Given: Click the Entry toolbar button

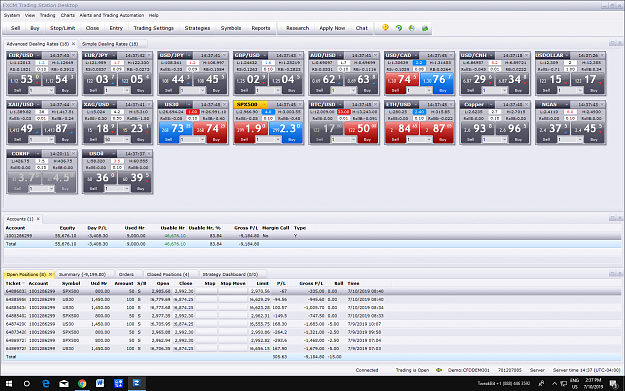Looking at the screenshot, I should tap(116, 28).
